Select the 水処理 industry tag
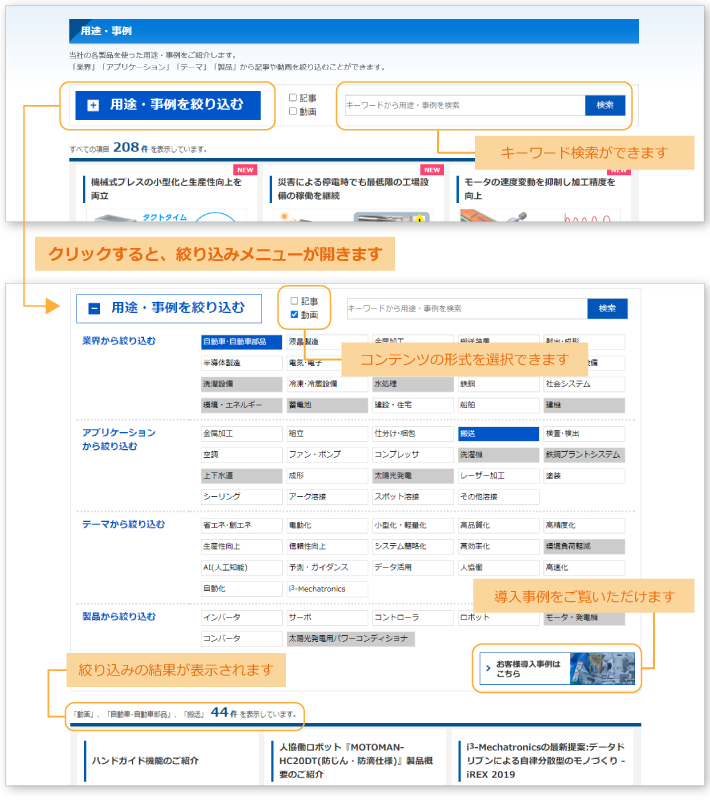 [x=413, y=384]
